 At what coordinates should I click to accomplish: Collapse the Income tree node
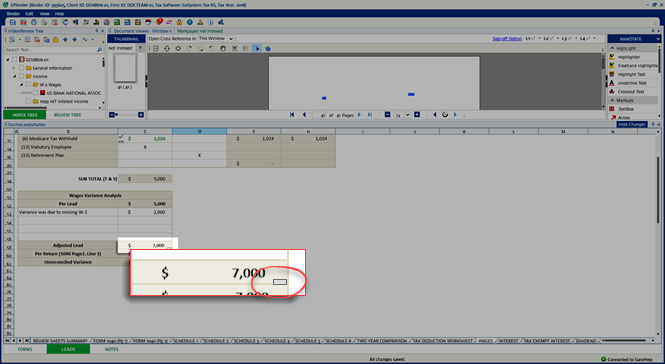point(14,76)
